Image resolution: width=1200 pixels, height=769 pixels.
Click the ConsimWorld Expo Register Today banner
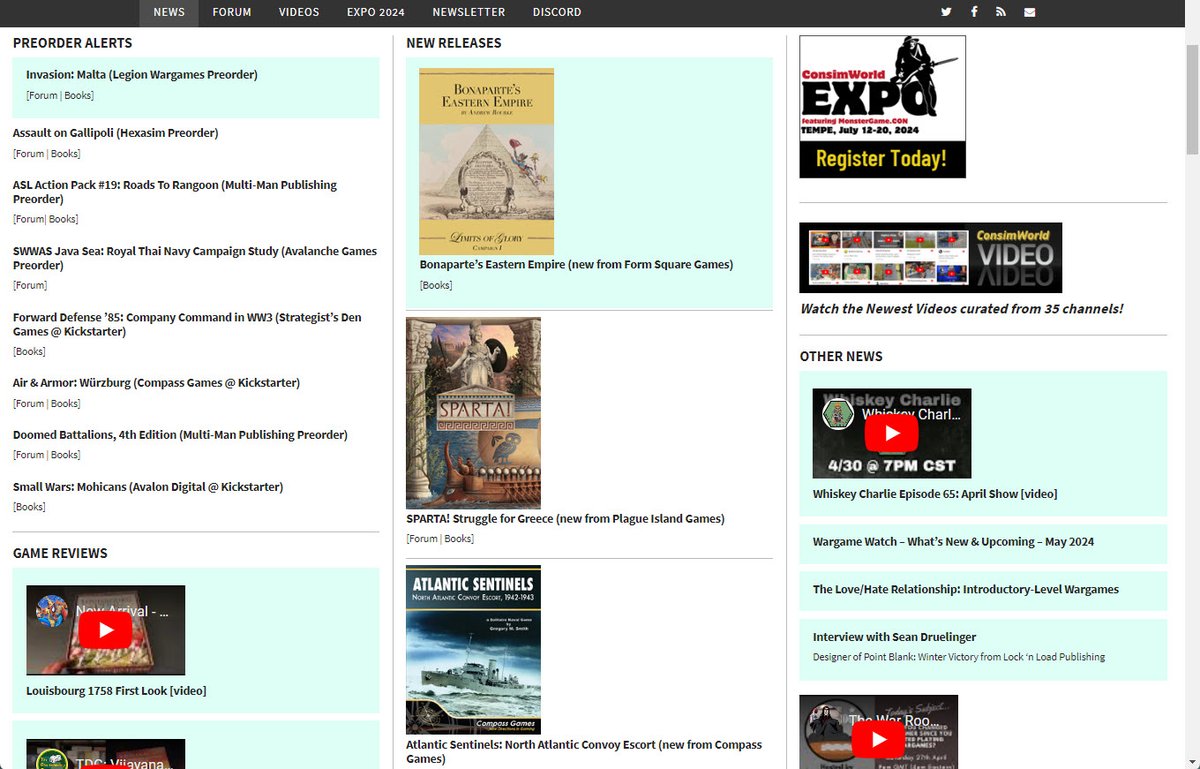click(882, 107)
